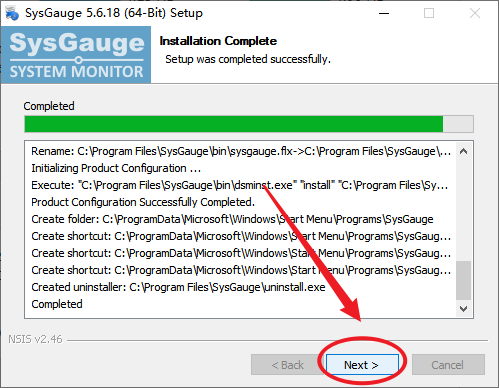Select Product Configuration Successfully Completed line
Viewport: 499px width, 388px height.
(143, 202)
